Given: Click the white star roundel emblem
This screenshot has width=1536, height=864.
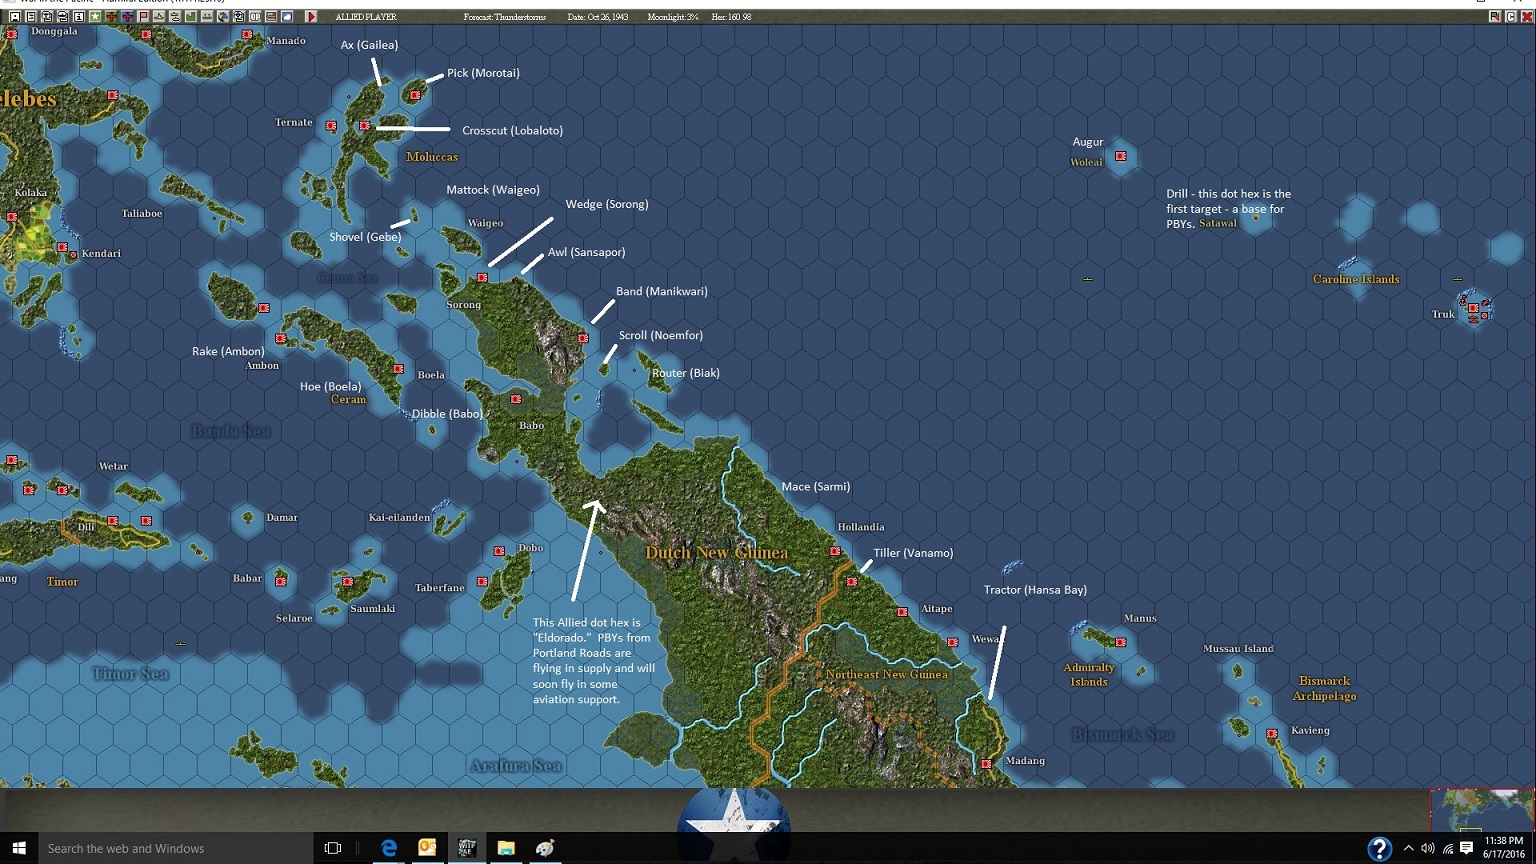Looking at the screenshot, I should 734,812.
